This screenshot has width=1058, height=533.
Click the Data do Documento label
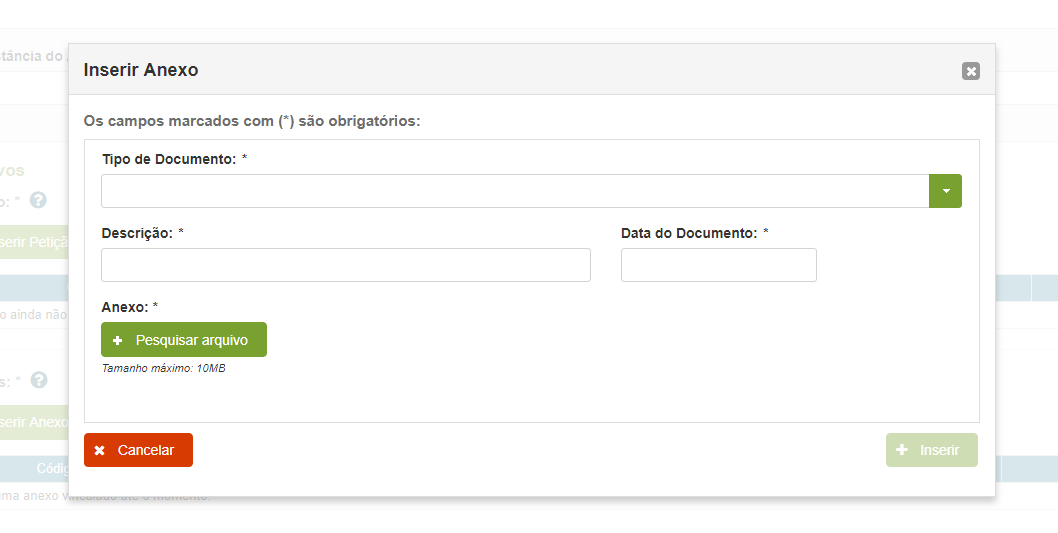click(x=689, y=233)
